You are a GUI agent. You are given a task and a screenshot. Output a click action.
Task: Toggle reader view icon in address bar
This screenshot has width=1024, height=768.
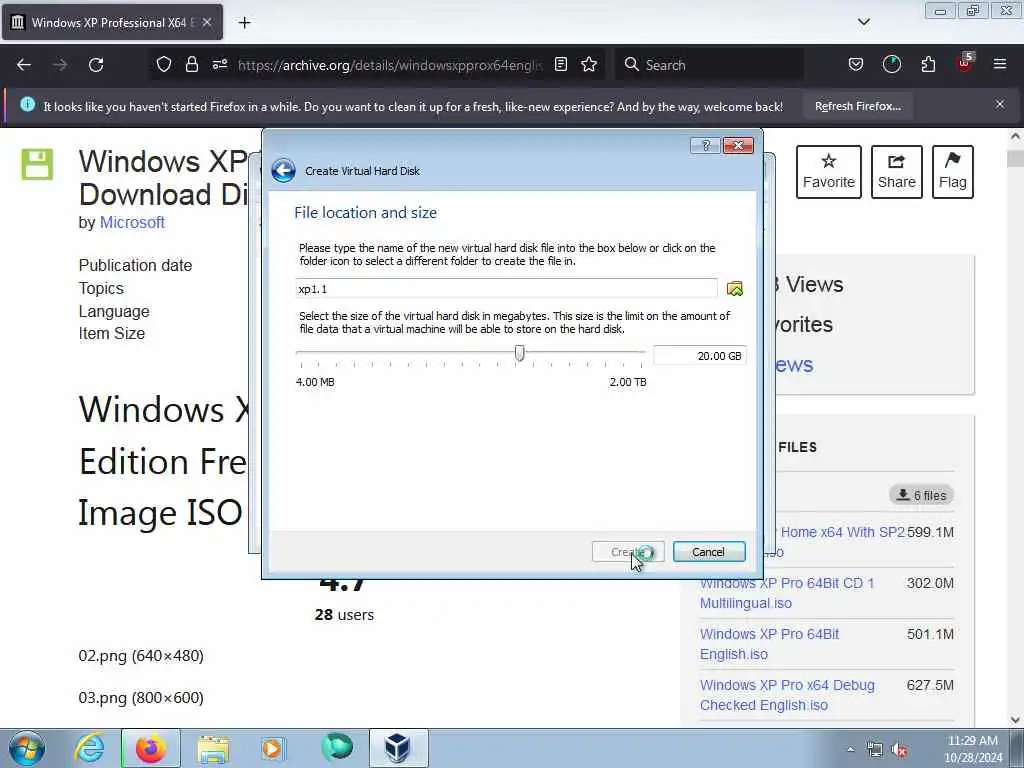click(560, 64)
